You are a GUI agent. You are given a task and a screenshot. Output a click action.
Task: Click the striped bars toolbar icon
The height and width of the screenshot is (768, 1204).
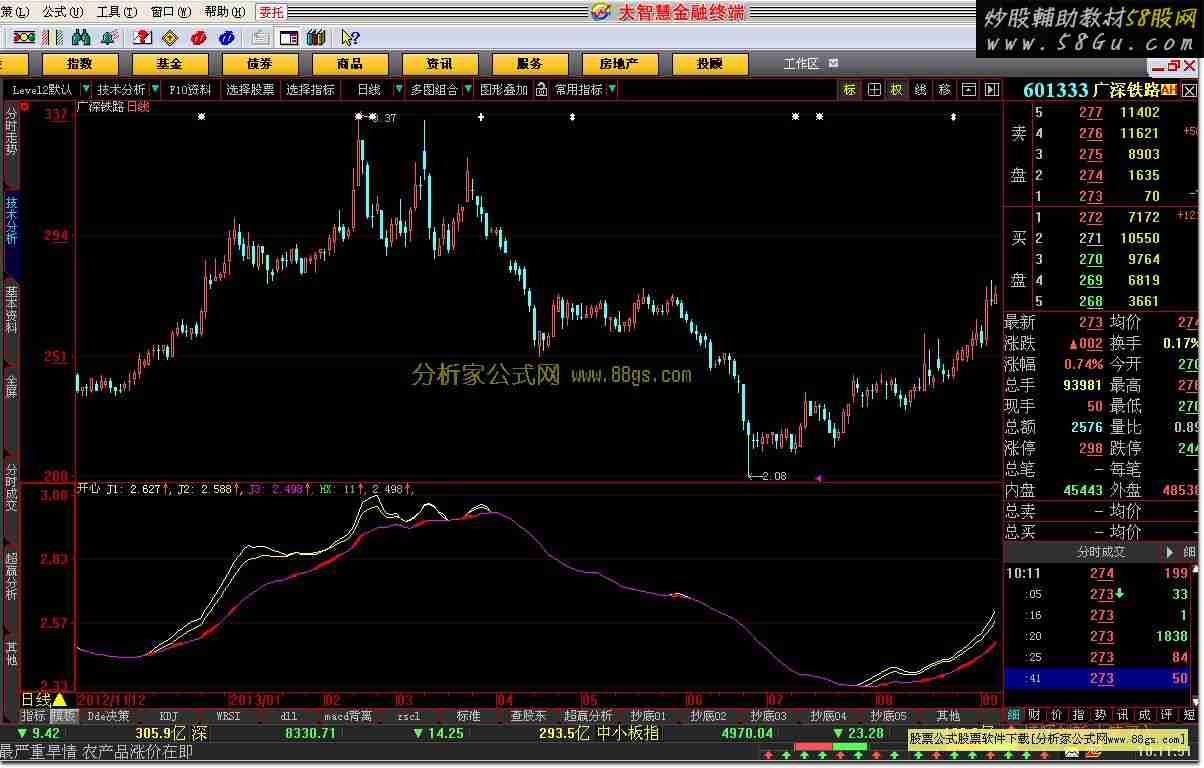52,37
